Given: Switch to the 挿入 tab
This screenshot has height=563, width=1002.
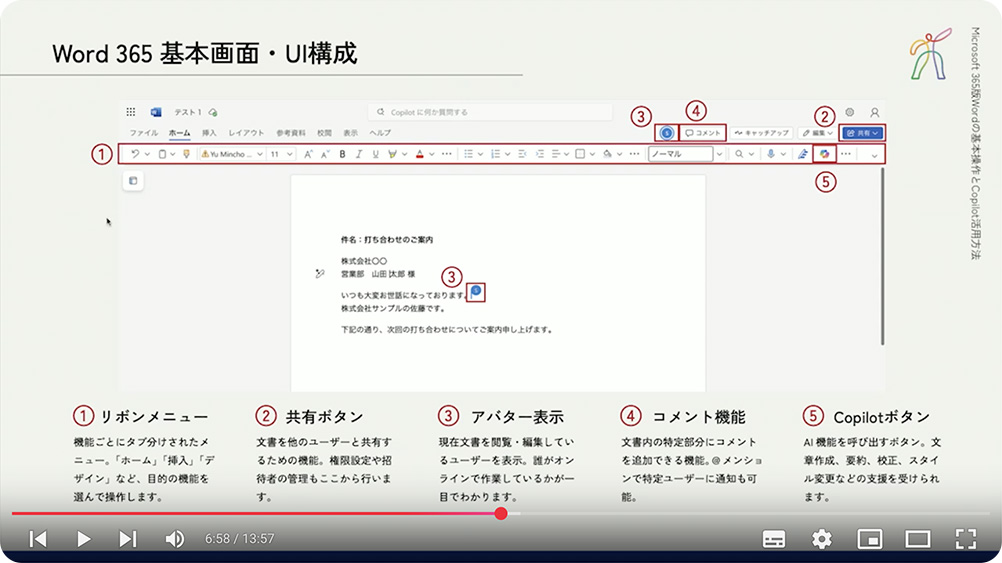Looking at the screenshot, I should [x=209, y=133].
